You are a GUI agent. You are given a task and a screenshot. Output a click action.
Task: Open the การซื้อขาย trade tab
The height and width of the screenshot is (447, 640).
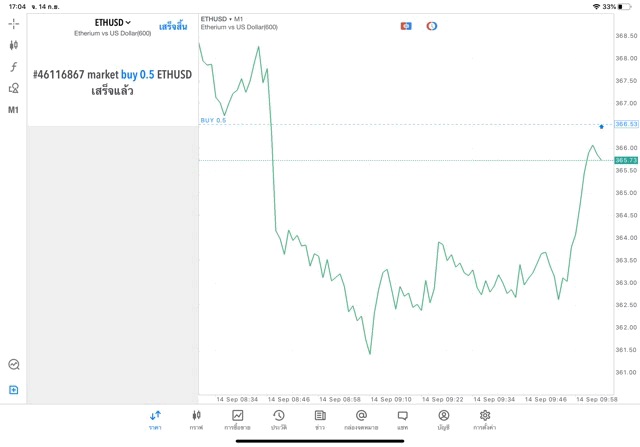click(x=237, y=420)
